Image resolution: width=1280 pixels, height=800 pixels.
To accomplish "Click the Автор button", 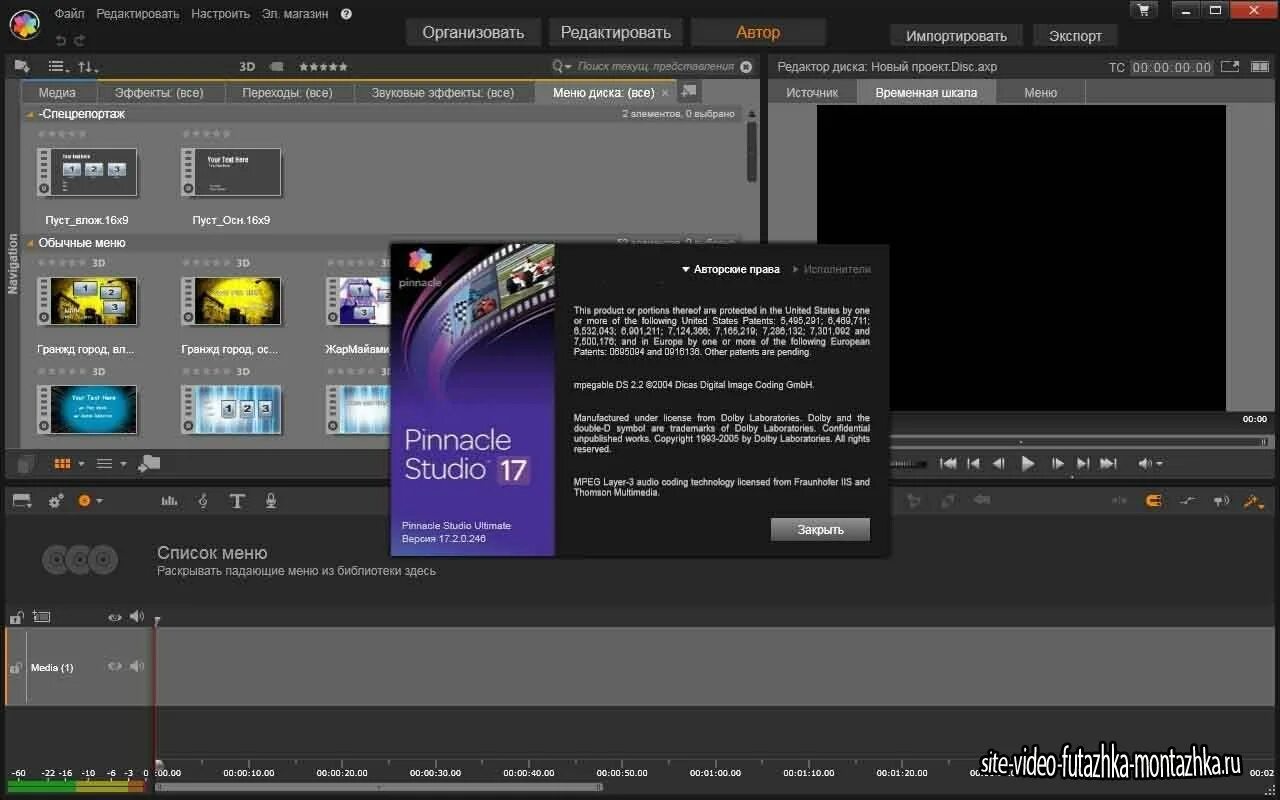I will click(x=758, y=32).
